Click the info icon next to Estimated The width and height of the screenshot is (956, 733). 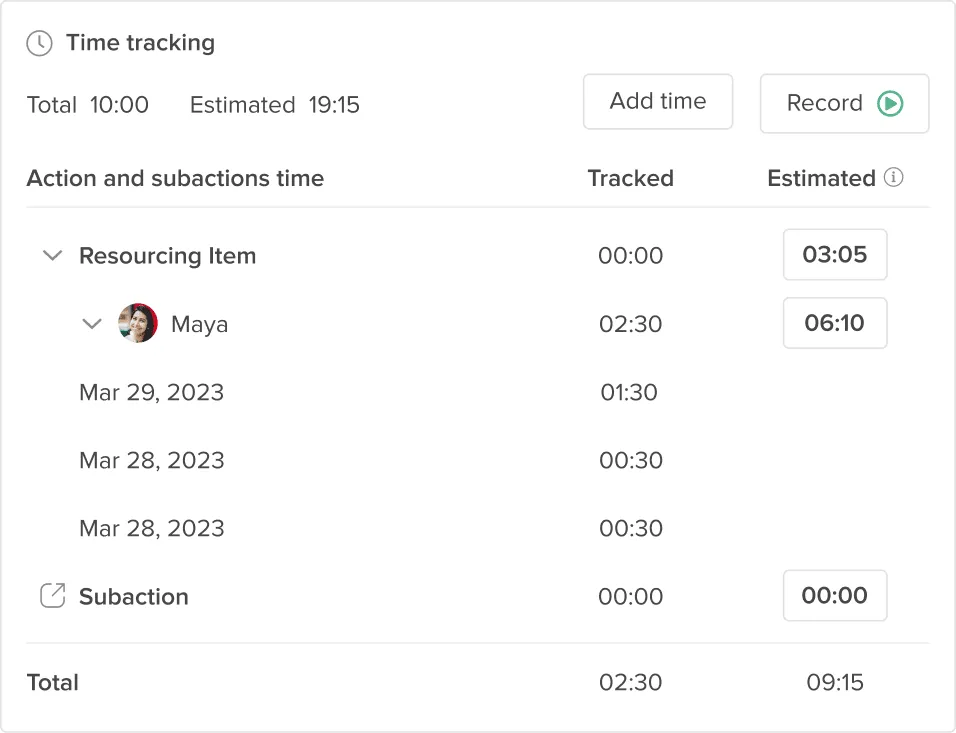click(x=894, y=177)
